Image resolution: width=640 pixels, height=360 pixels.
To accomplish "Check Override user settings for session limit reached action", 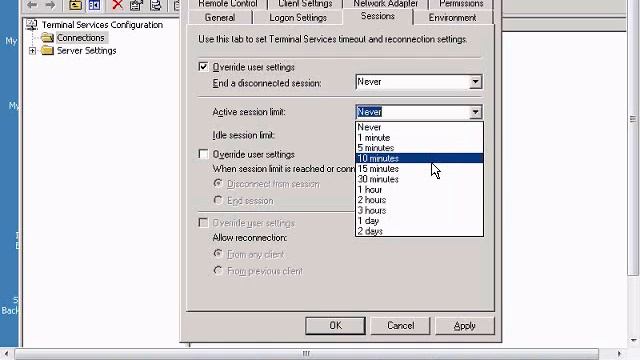I will (203, 154).
